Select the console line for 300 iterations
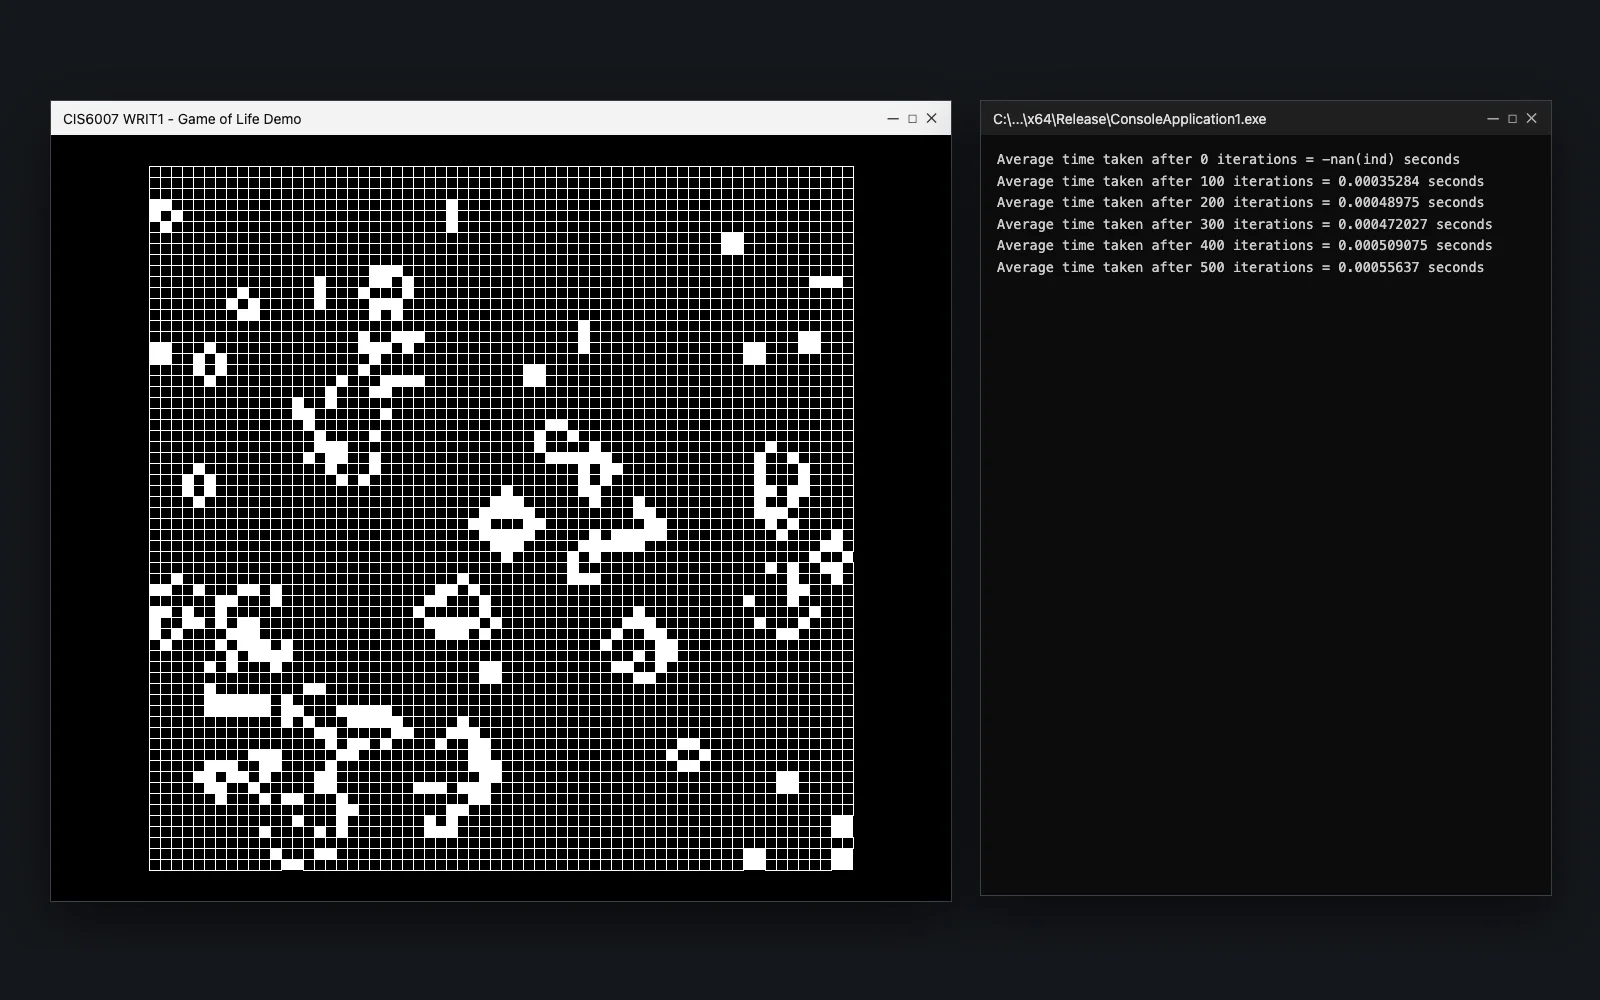 (1244, 224)
